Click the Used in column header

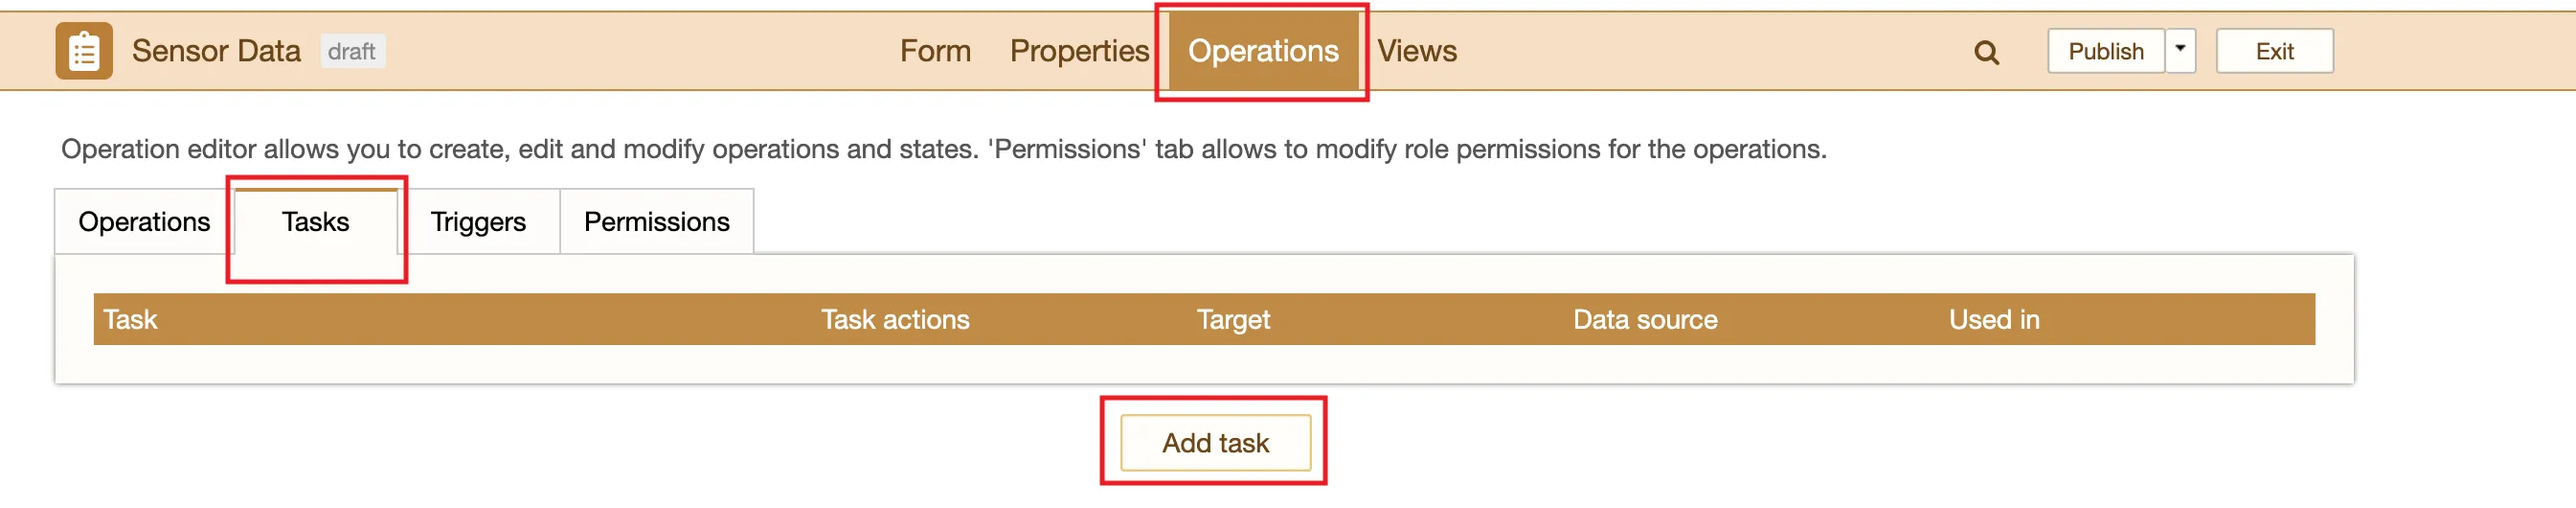[1993, 320]
